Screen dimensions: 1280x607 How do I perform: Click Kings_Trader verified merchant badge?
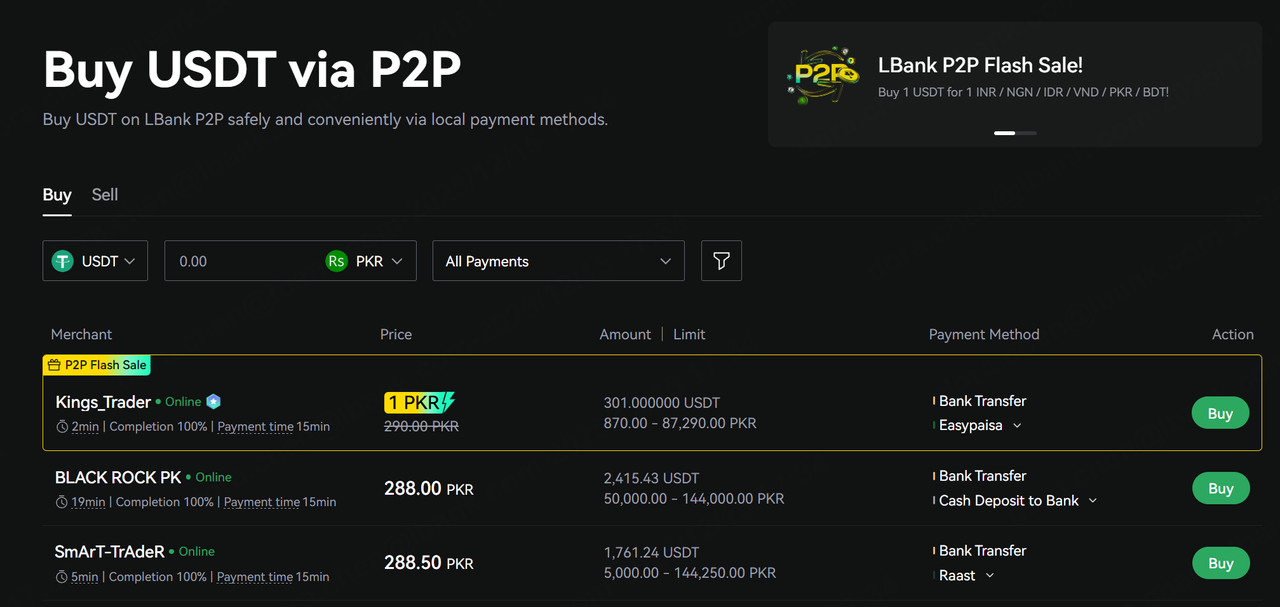213,402
